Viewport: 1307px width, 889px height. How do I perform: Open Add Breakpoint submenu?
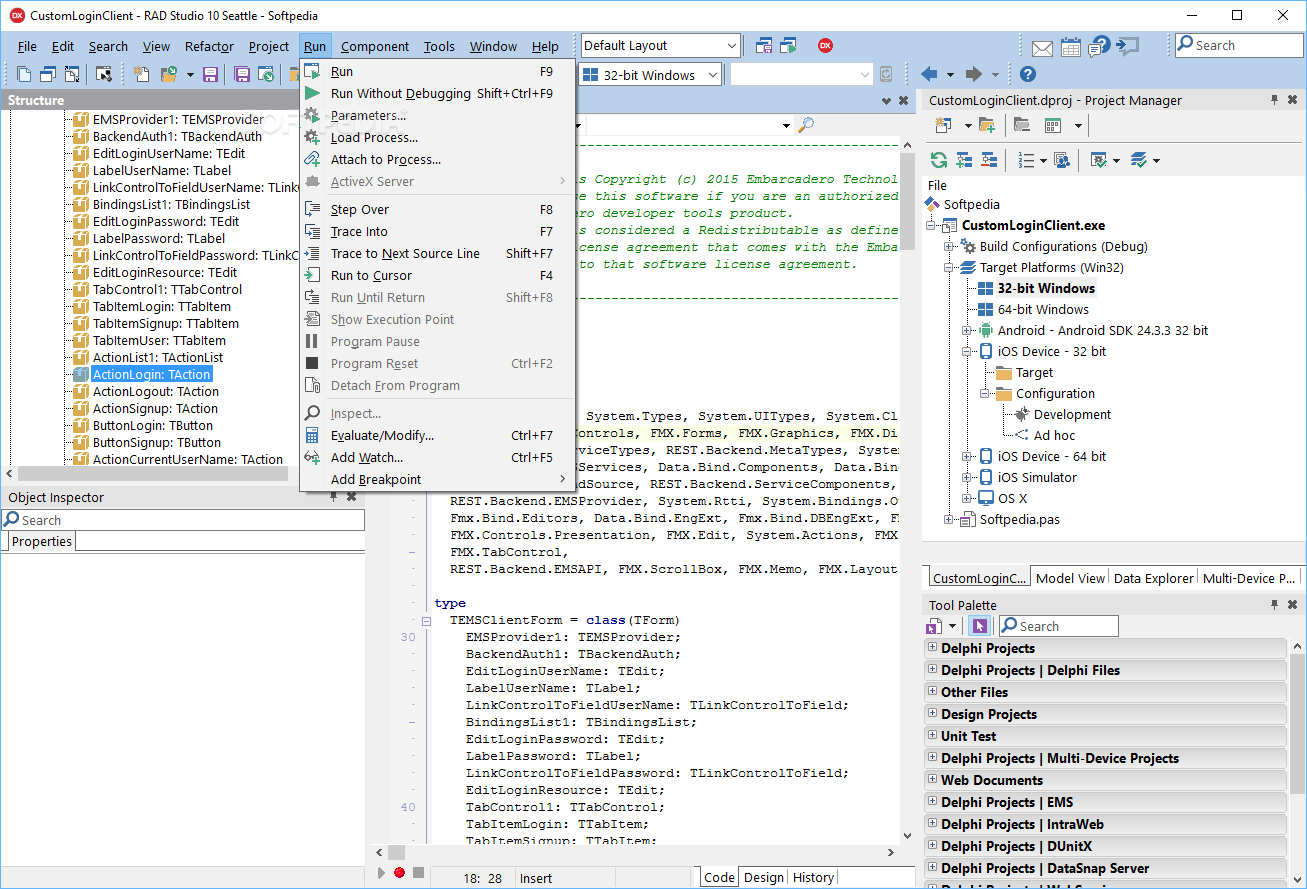438,479
